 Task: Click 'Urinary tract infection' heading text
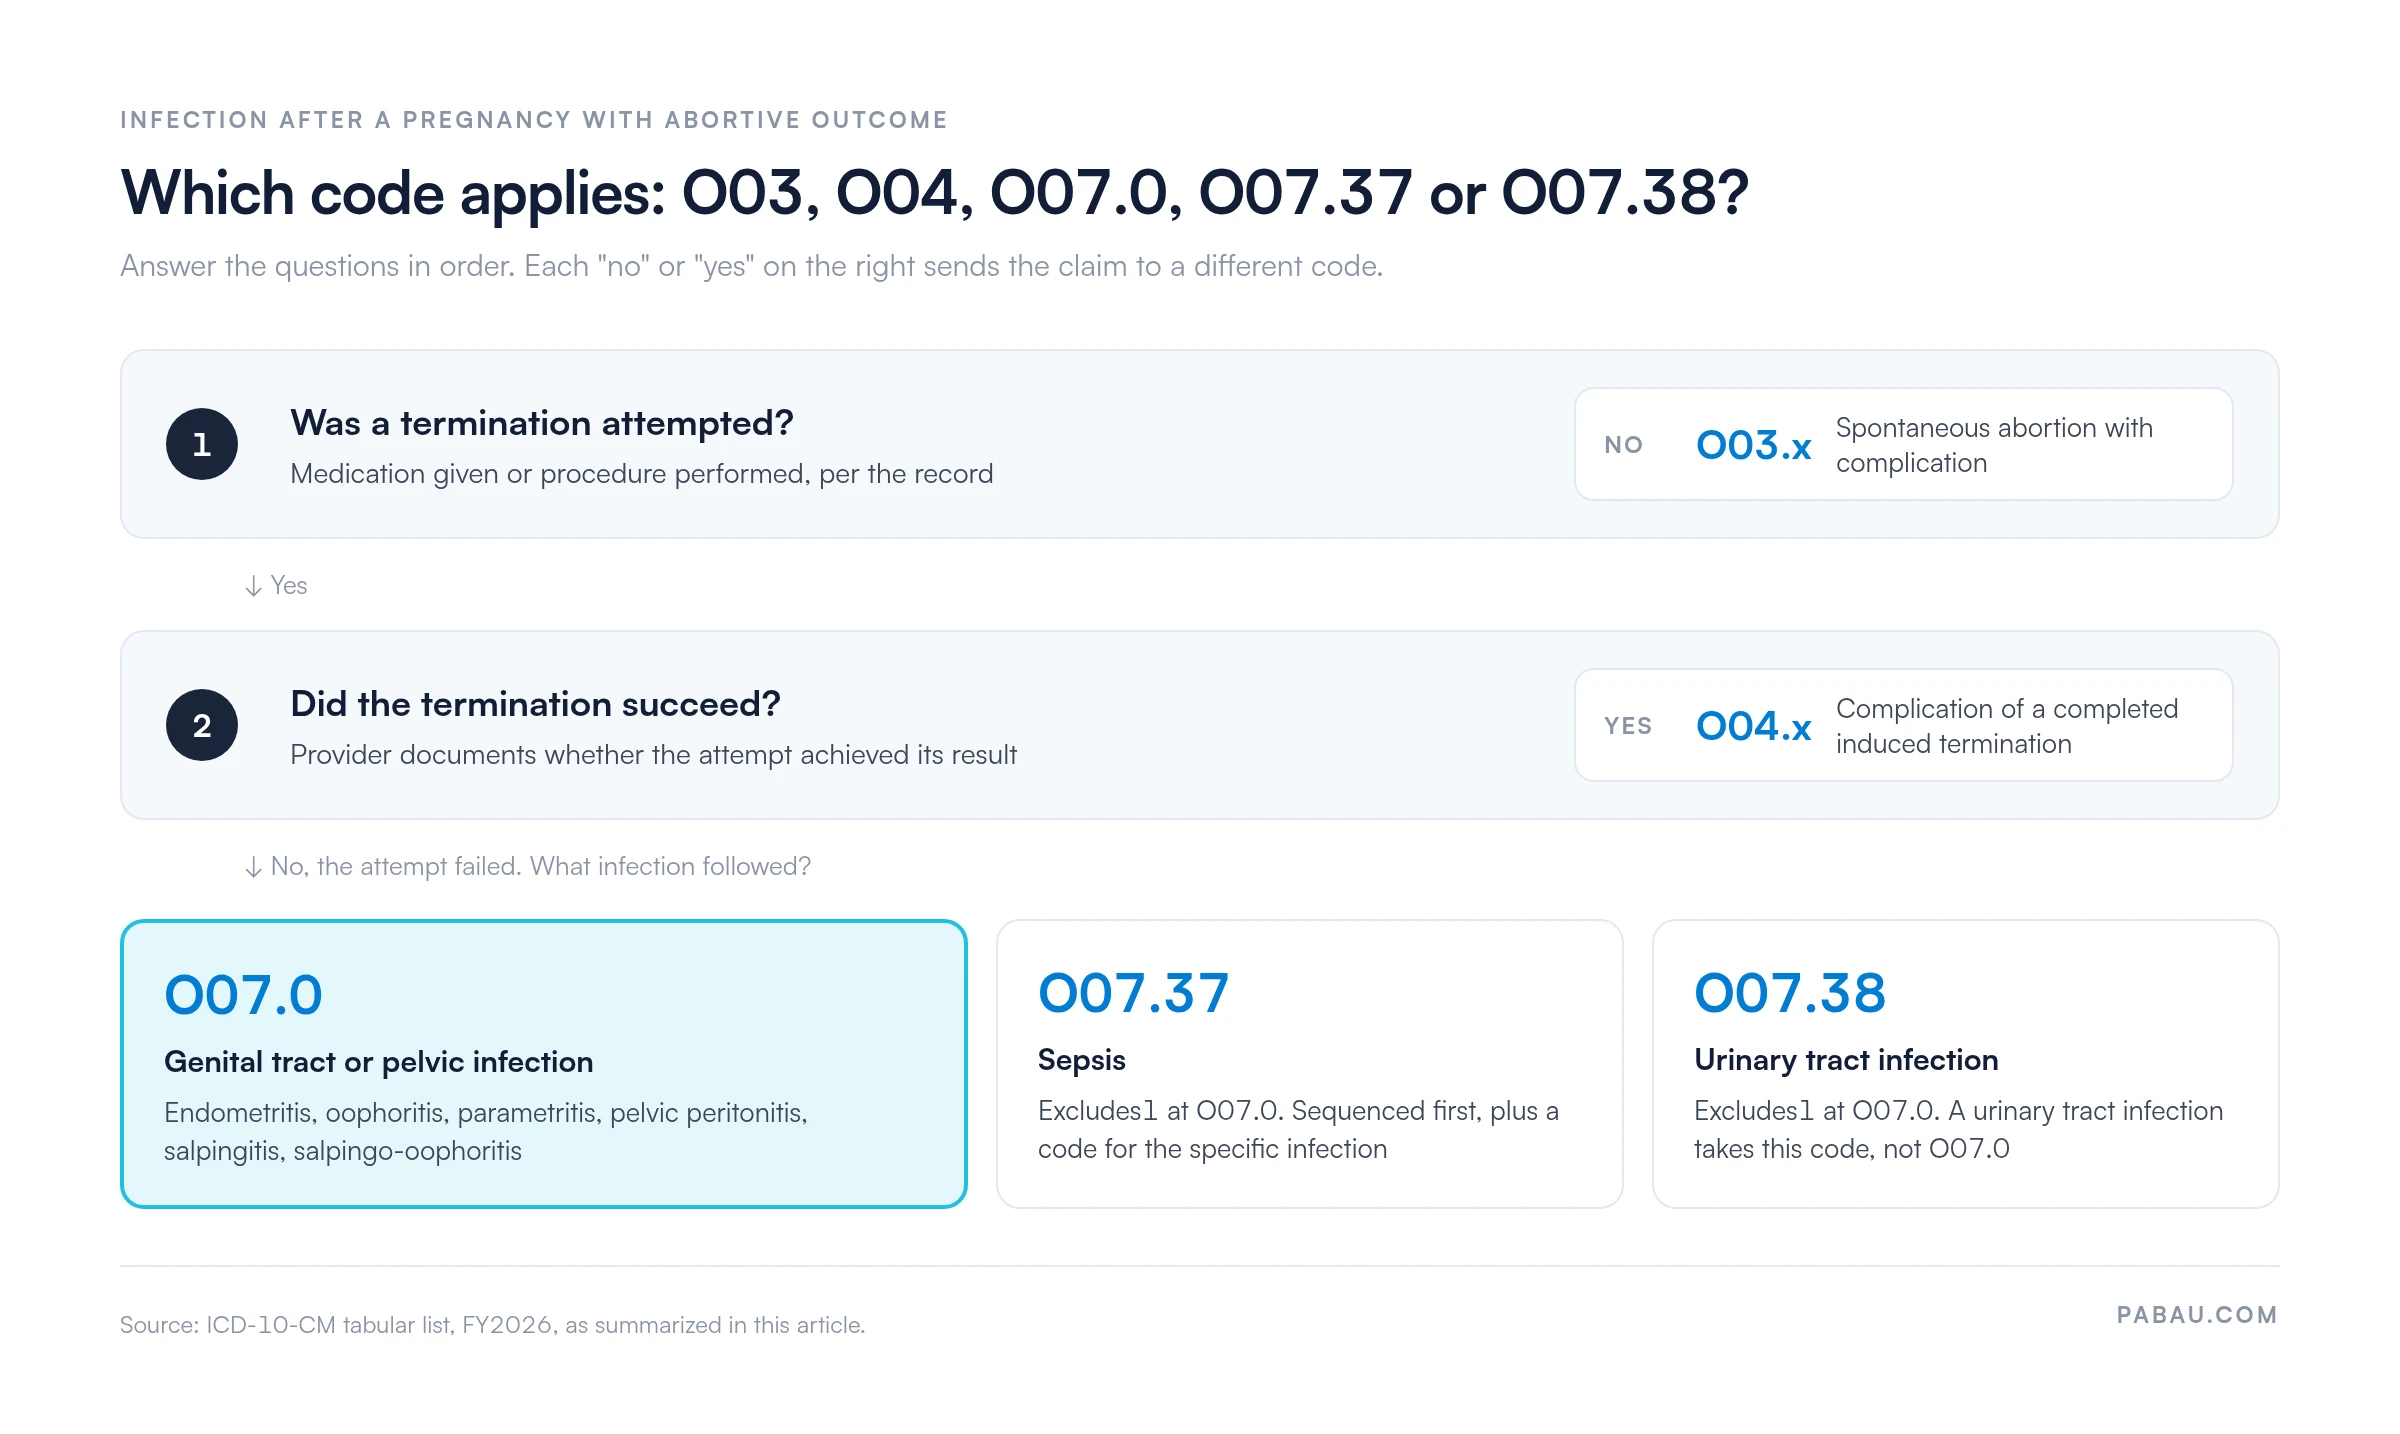point(1846,1060)
